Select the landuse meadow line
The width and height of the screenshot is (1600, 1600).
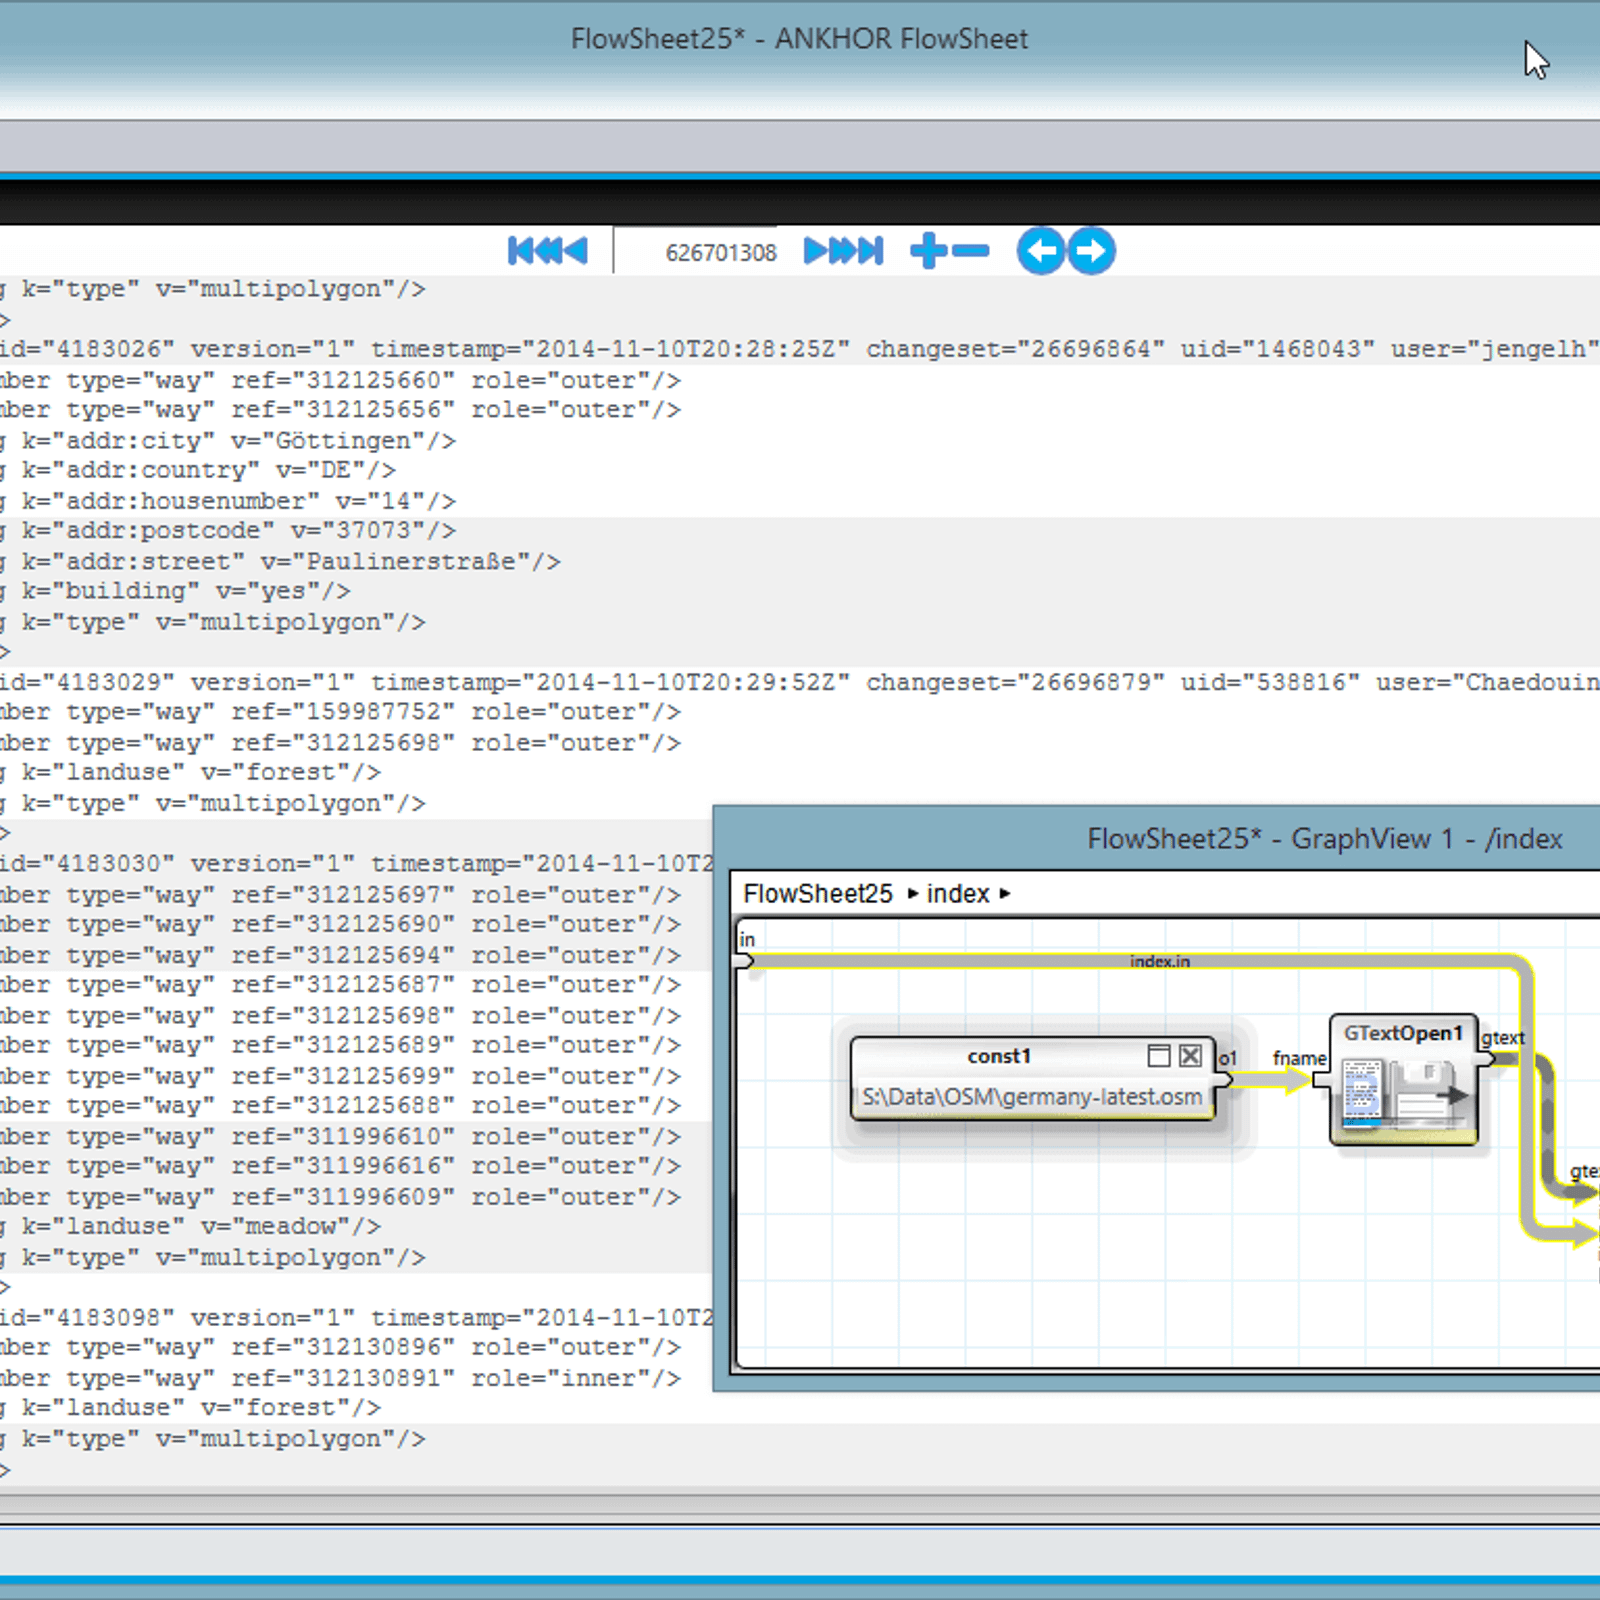191,1226
